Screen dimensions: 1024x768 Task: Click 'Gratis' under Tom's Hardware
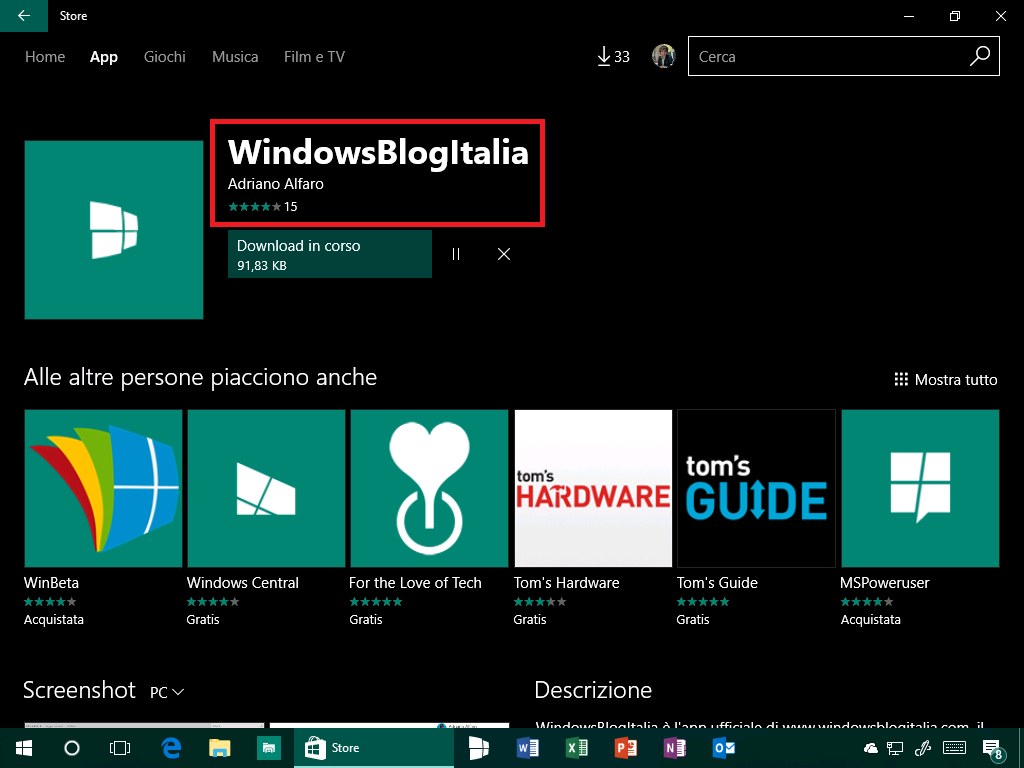click(530, 620)
